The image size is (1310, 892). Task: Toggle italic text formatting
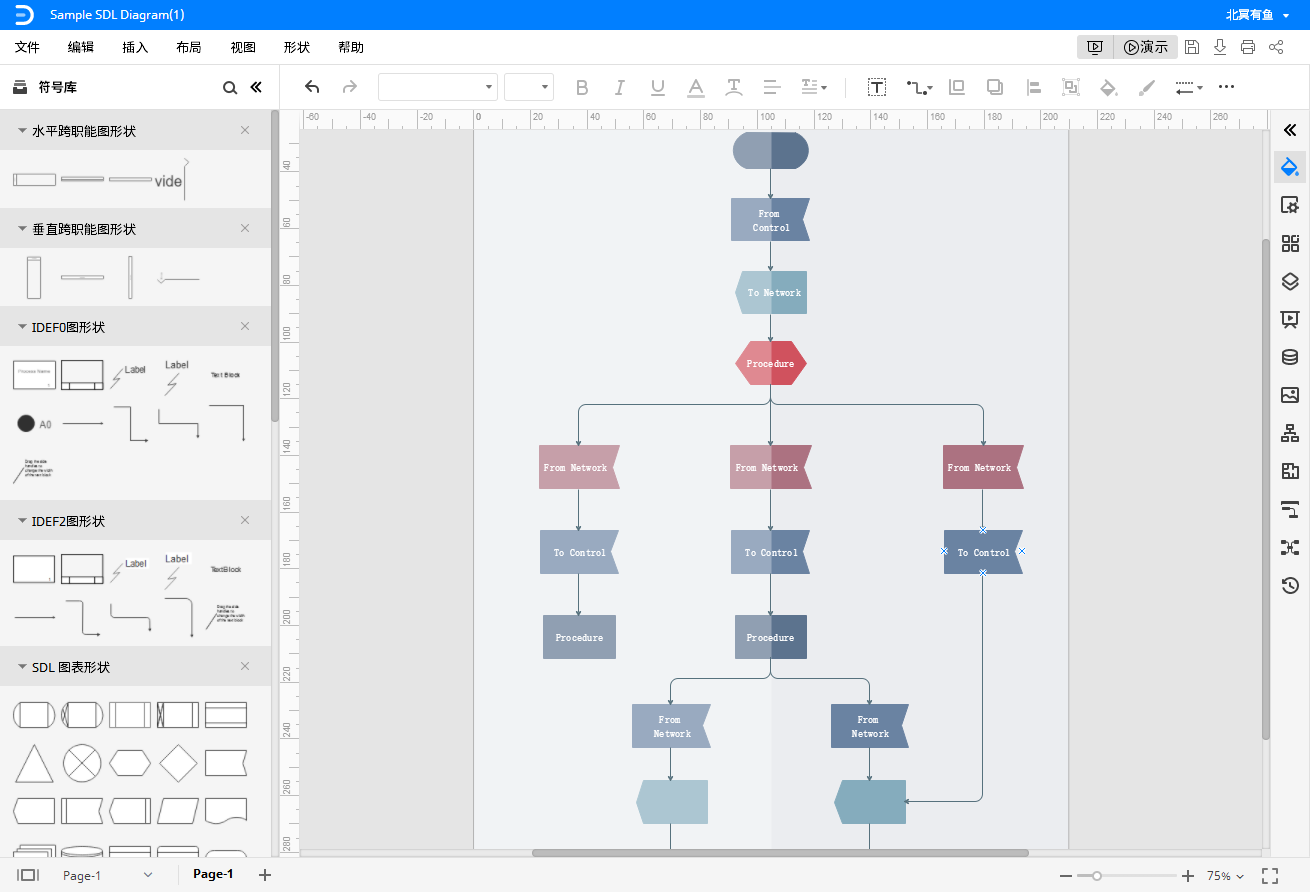click(620, 87)
